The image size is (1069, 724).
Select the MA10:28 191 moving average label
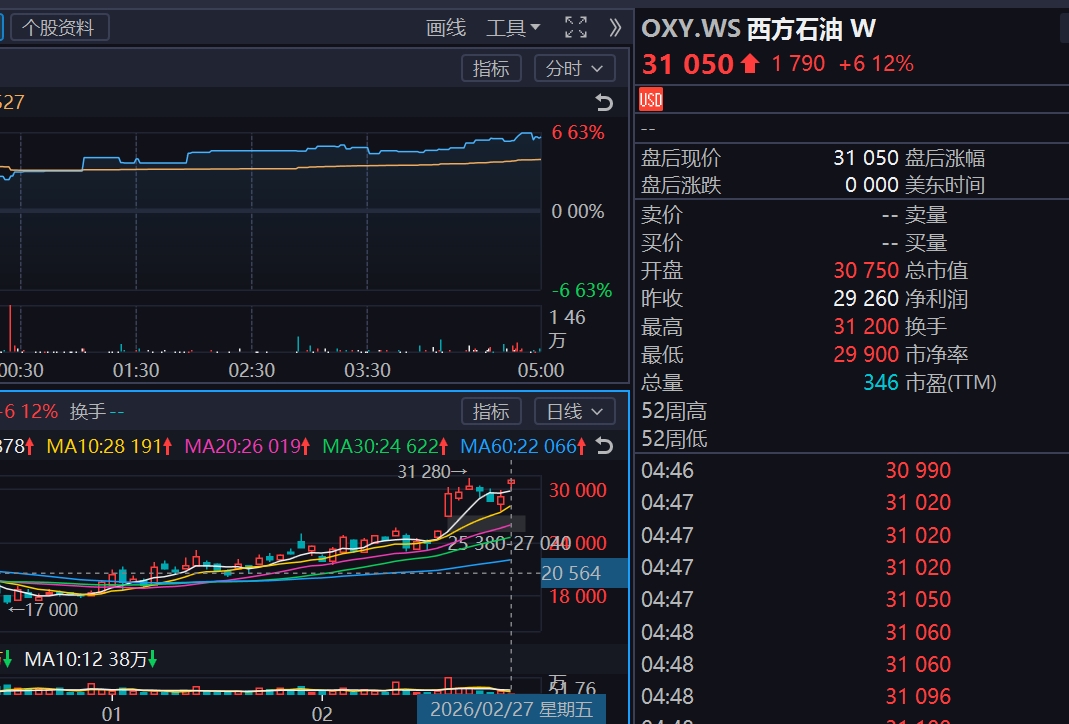pos(109,447)
